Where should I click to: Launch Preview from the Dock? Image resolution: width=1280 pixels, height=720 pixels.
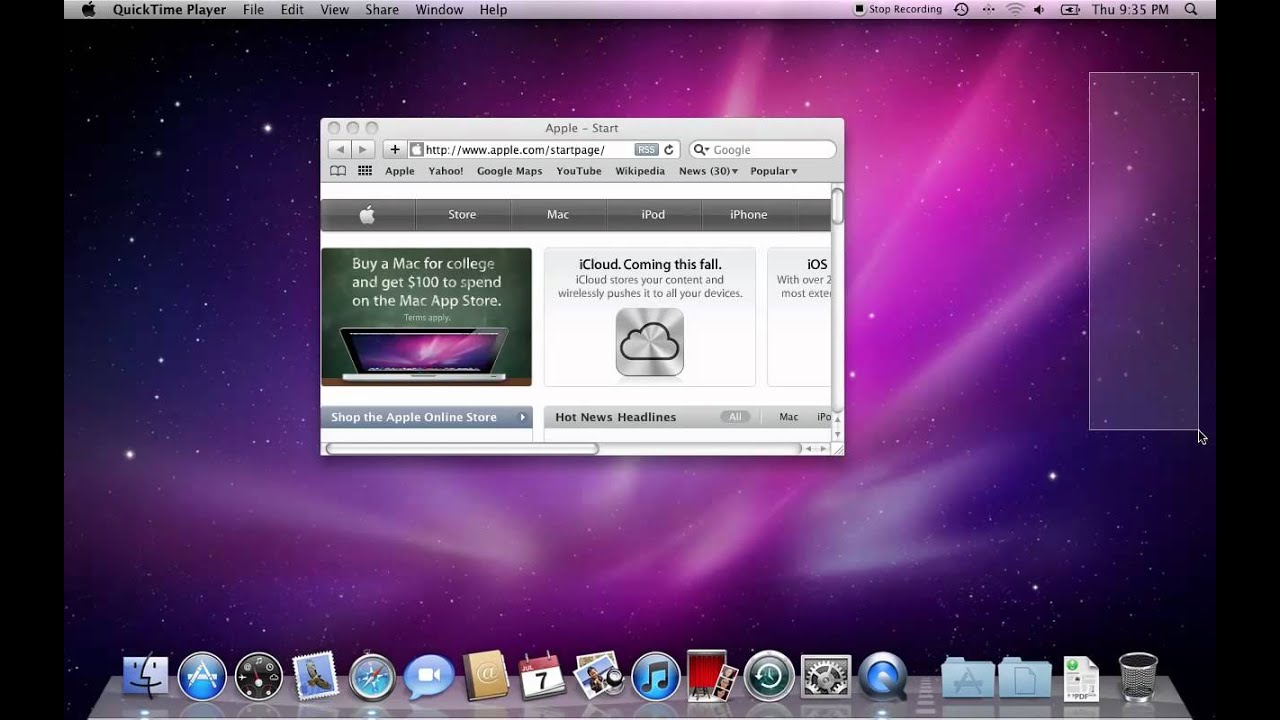[x=599, y=677]
